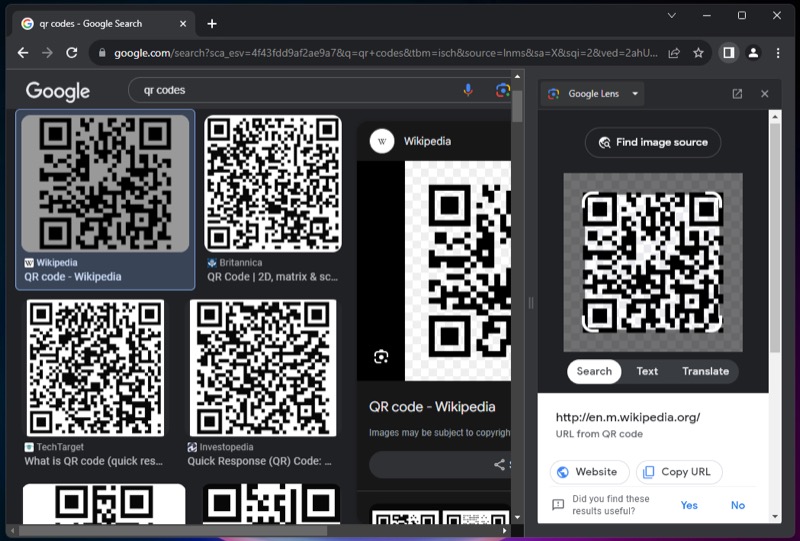Click the Lens panel scrollbar down arrow
The width and height of the screenshot is (800, 541).
[x=775, y=516]
